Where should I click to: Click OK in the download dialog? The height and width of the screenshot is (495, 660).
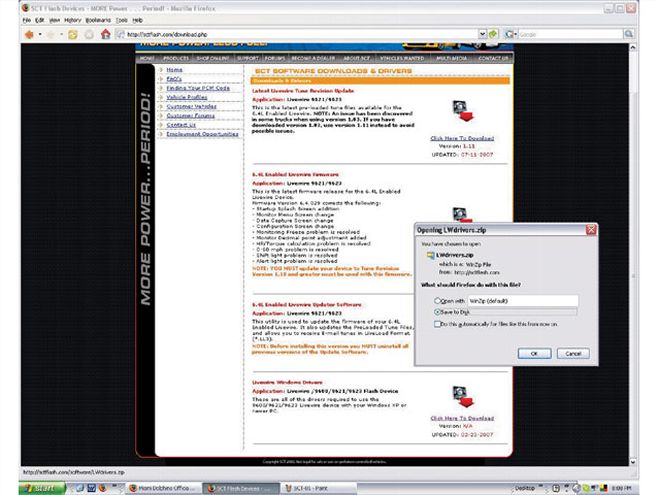pyautogui.click(x=534, y=353)
